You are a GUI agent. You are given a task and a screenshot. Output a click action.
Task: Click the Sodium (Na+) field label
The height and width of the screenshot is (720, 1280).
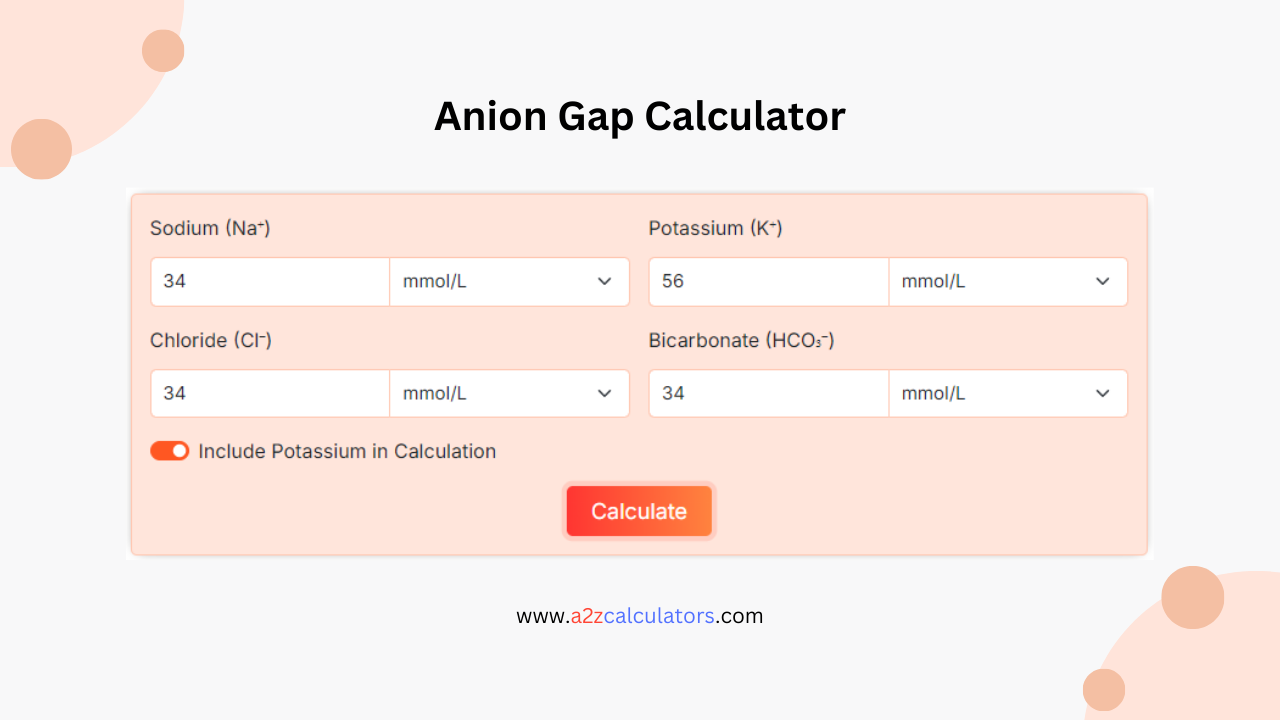(x=209, y=228)
